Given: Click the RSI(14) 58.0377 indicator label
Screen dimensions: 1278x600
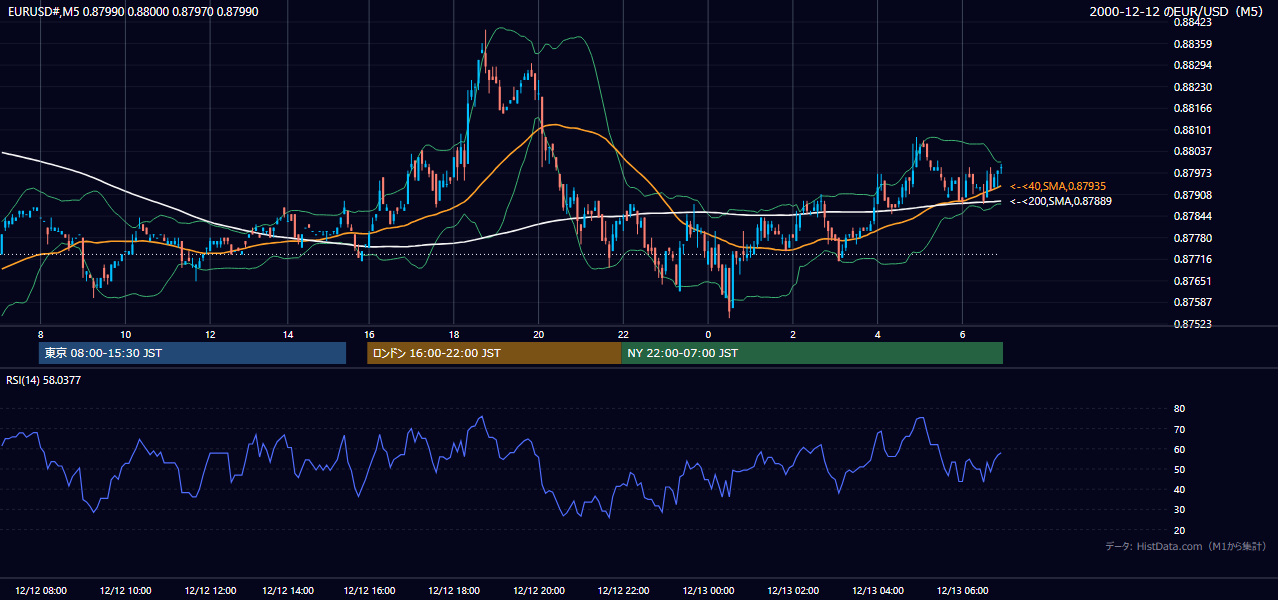Looking at the screenshot, I should [43, 380].
